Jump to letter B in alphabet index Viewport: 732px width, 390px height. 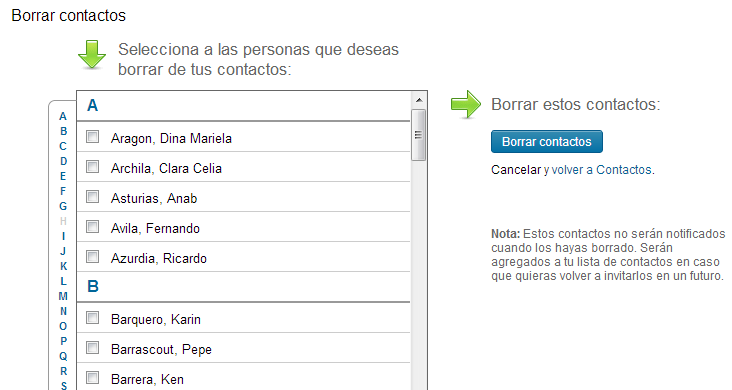[63, 131]
